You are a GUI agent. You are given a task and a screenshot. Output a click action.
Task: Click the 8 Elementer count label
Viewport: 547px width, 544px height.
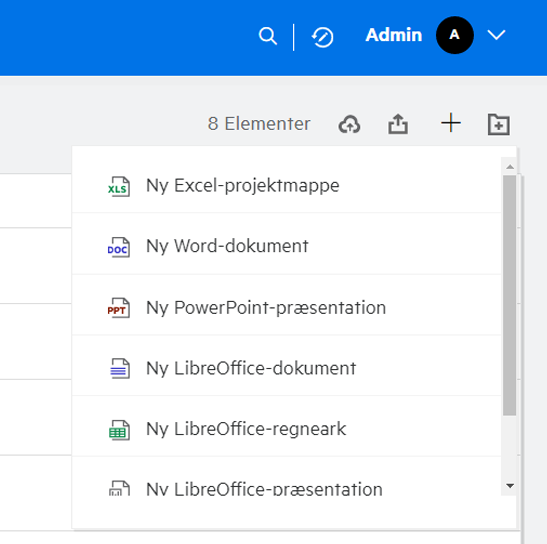tap(259, 124)
